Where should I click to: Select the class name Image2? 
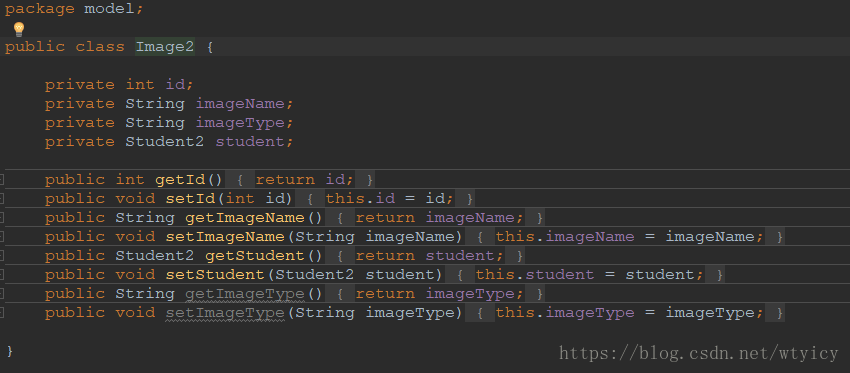point(165,47)
